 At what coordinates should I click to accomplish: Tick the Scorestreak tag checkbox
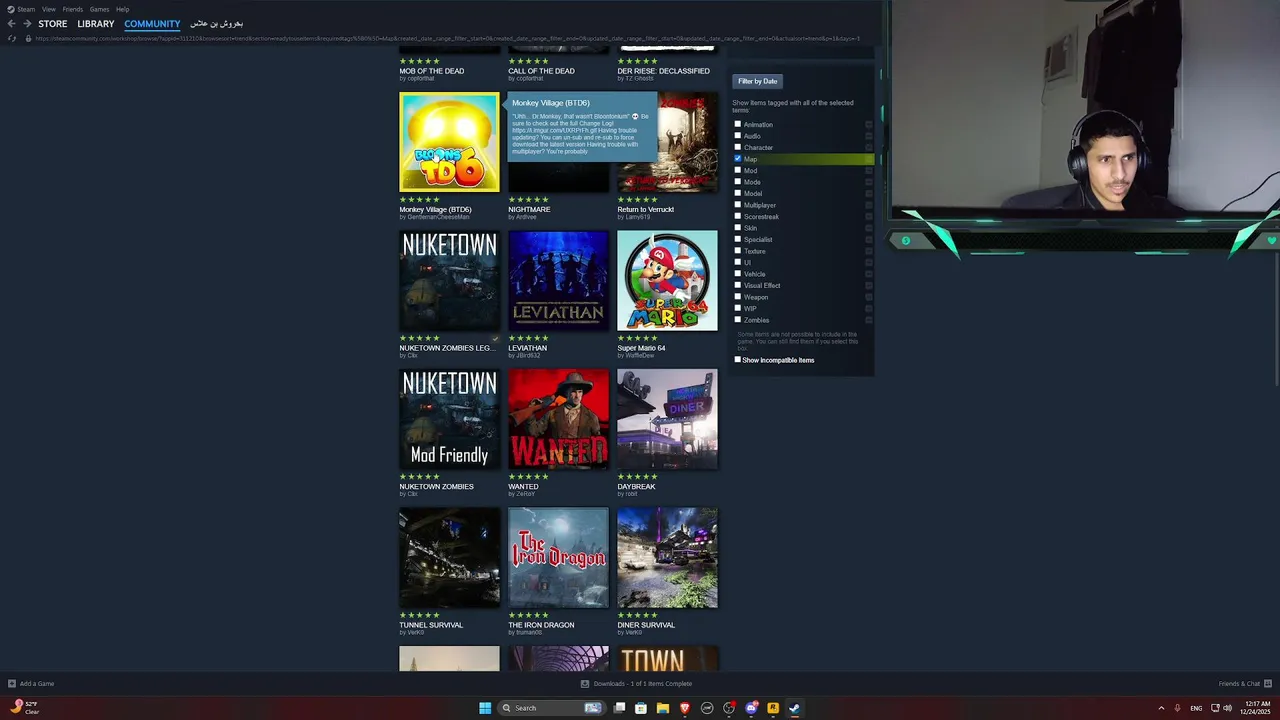coord(738,217)
